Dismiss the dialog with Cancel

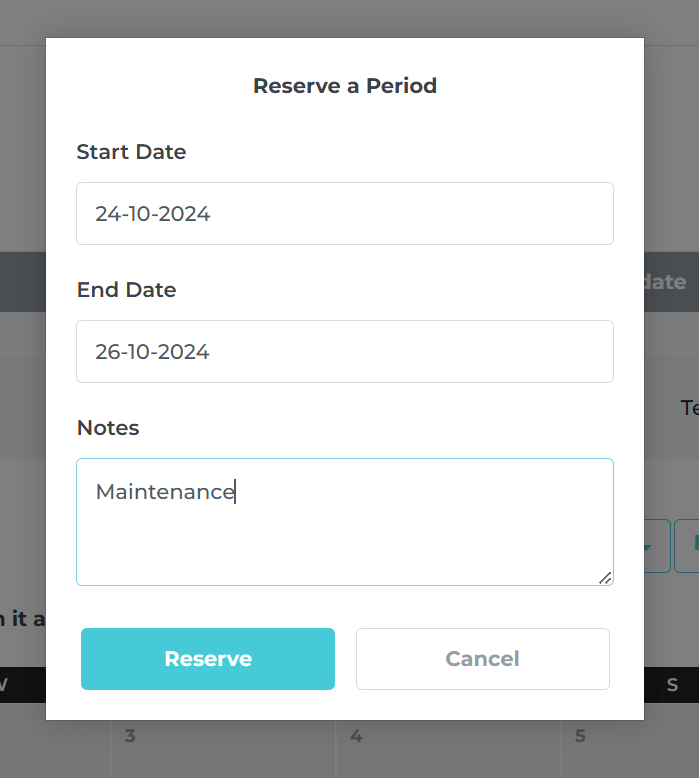483,659
